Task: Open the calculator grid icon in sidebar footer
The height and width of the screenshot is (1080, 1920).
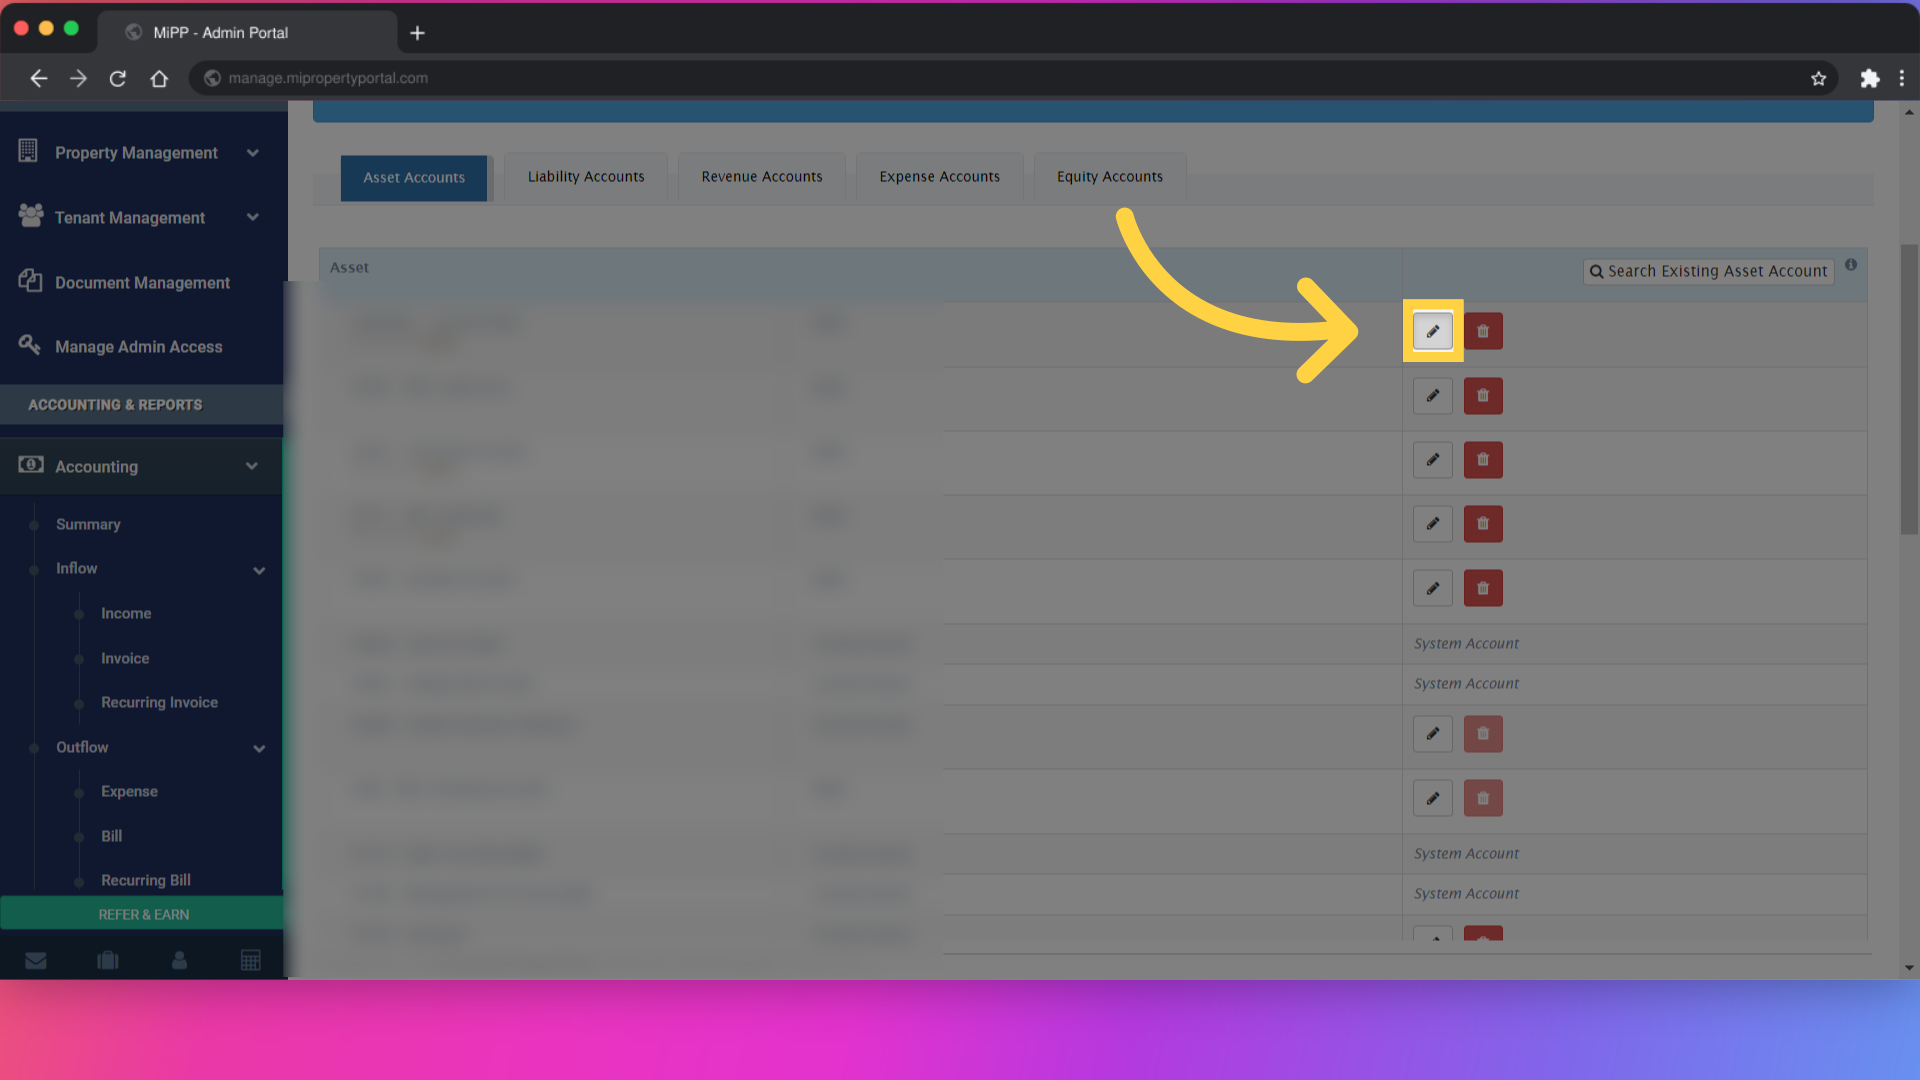Action: (x=251, y=960)
